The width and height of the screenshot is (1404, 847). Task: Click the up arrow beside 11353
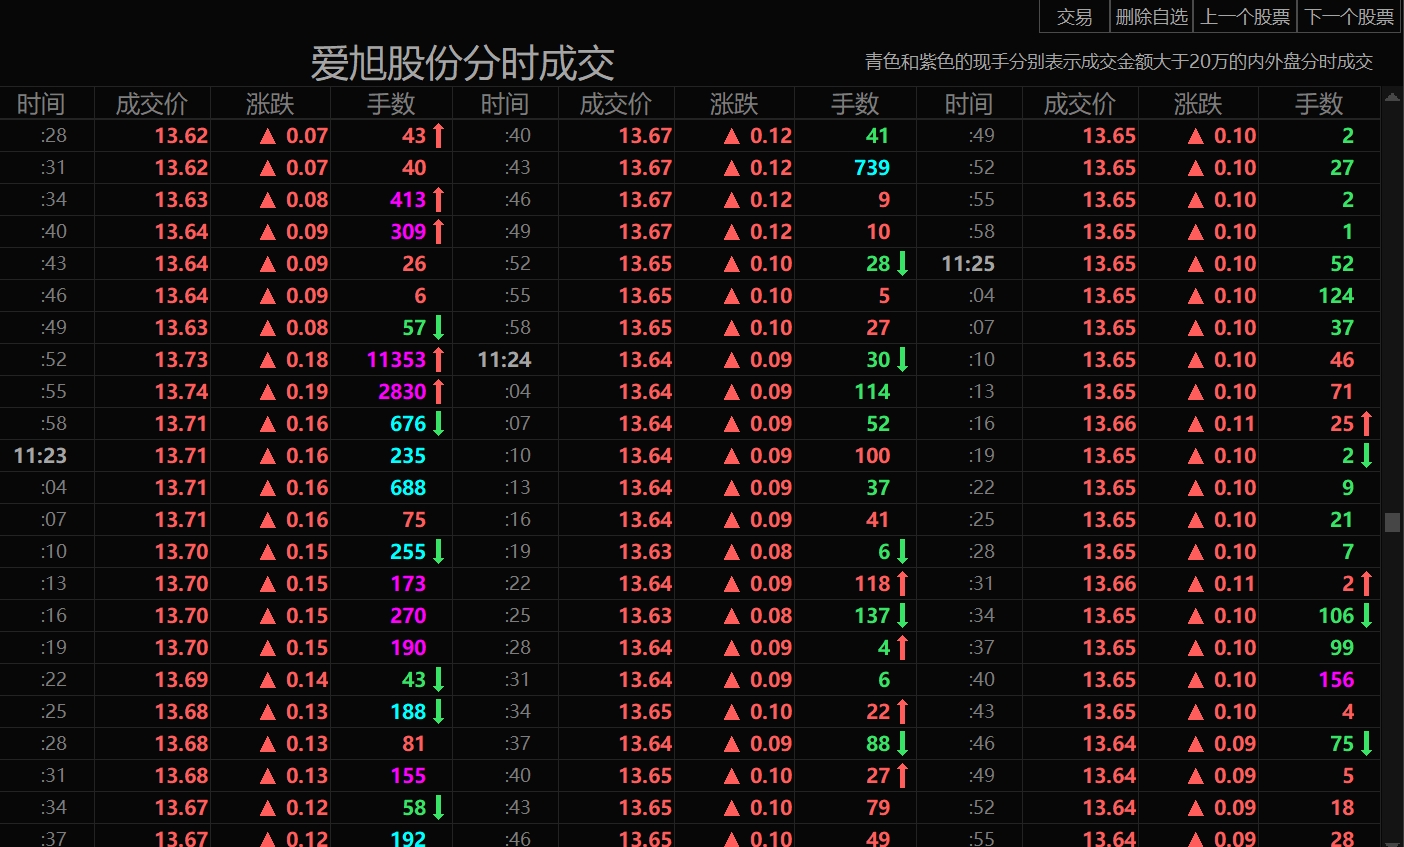click(x=438, y=360)
